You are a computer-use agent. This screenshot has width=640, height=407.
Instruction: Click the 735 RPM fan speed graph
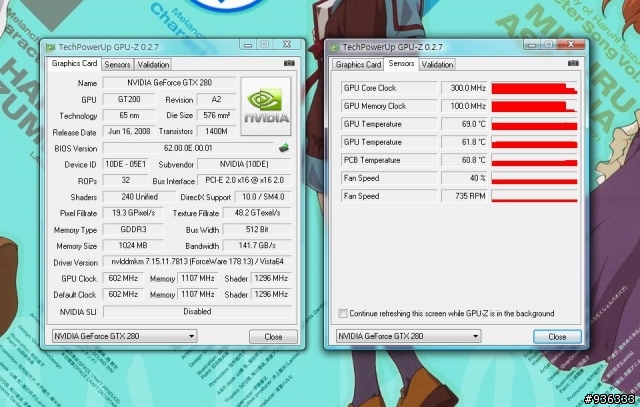coord(534,196)
